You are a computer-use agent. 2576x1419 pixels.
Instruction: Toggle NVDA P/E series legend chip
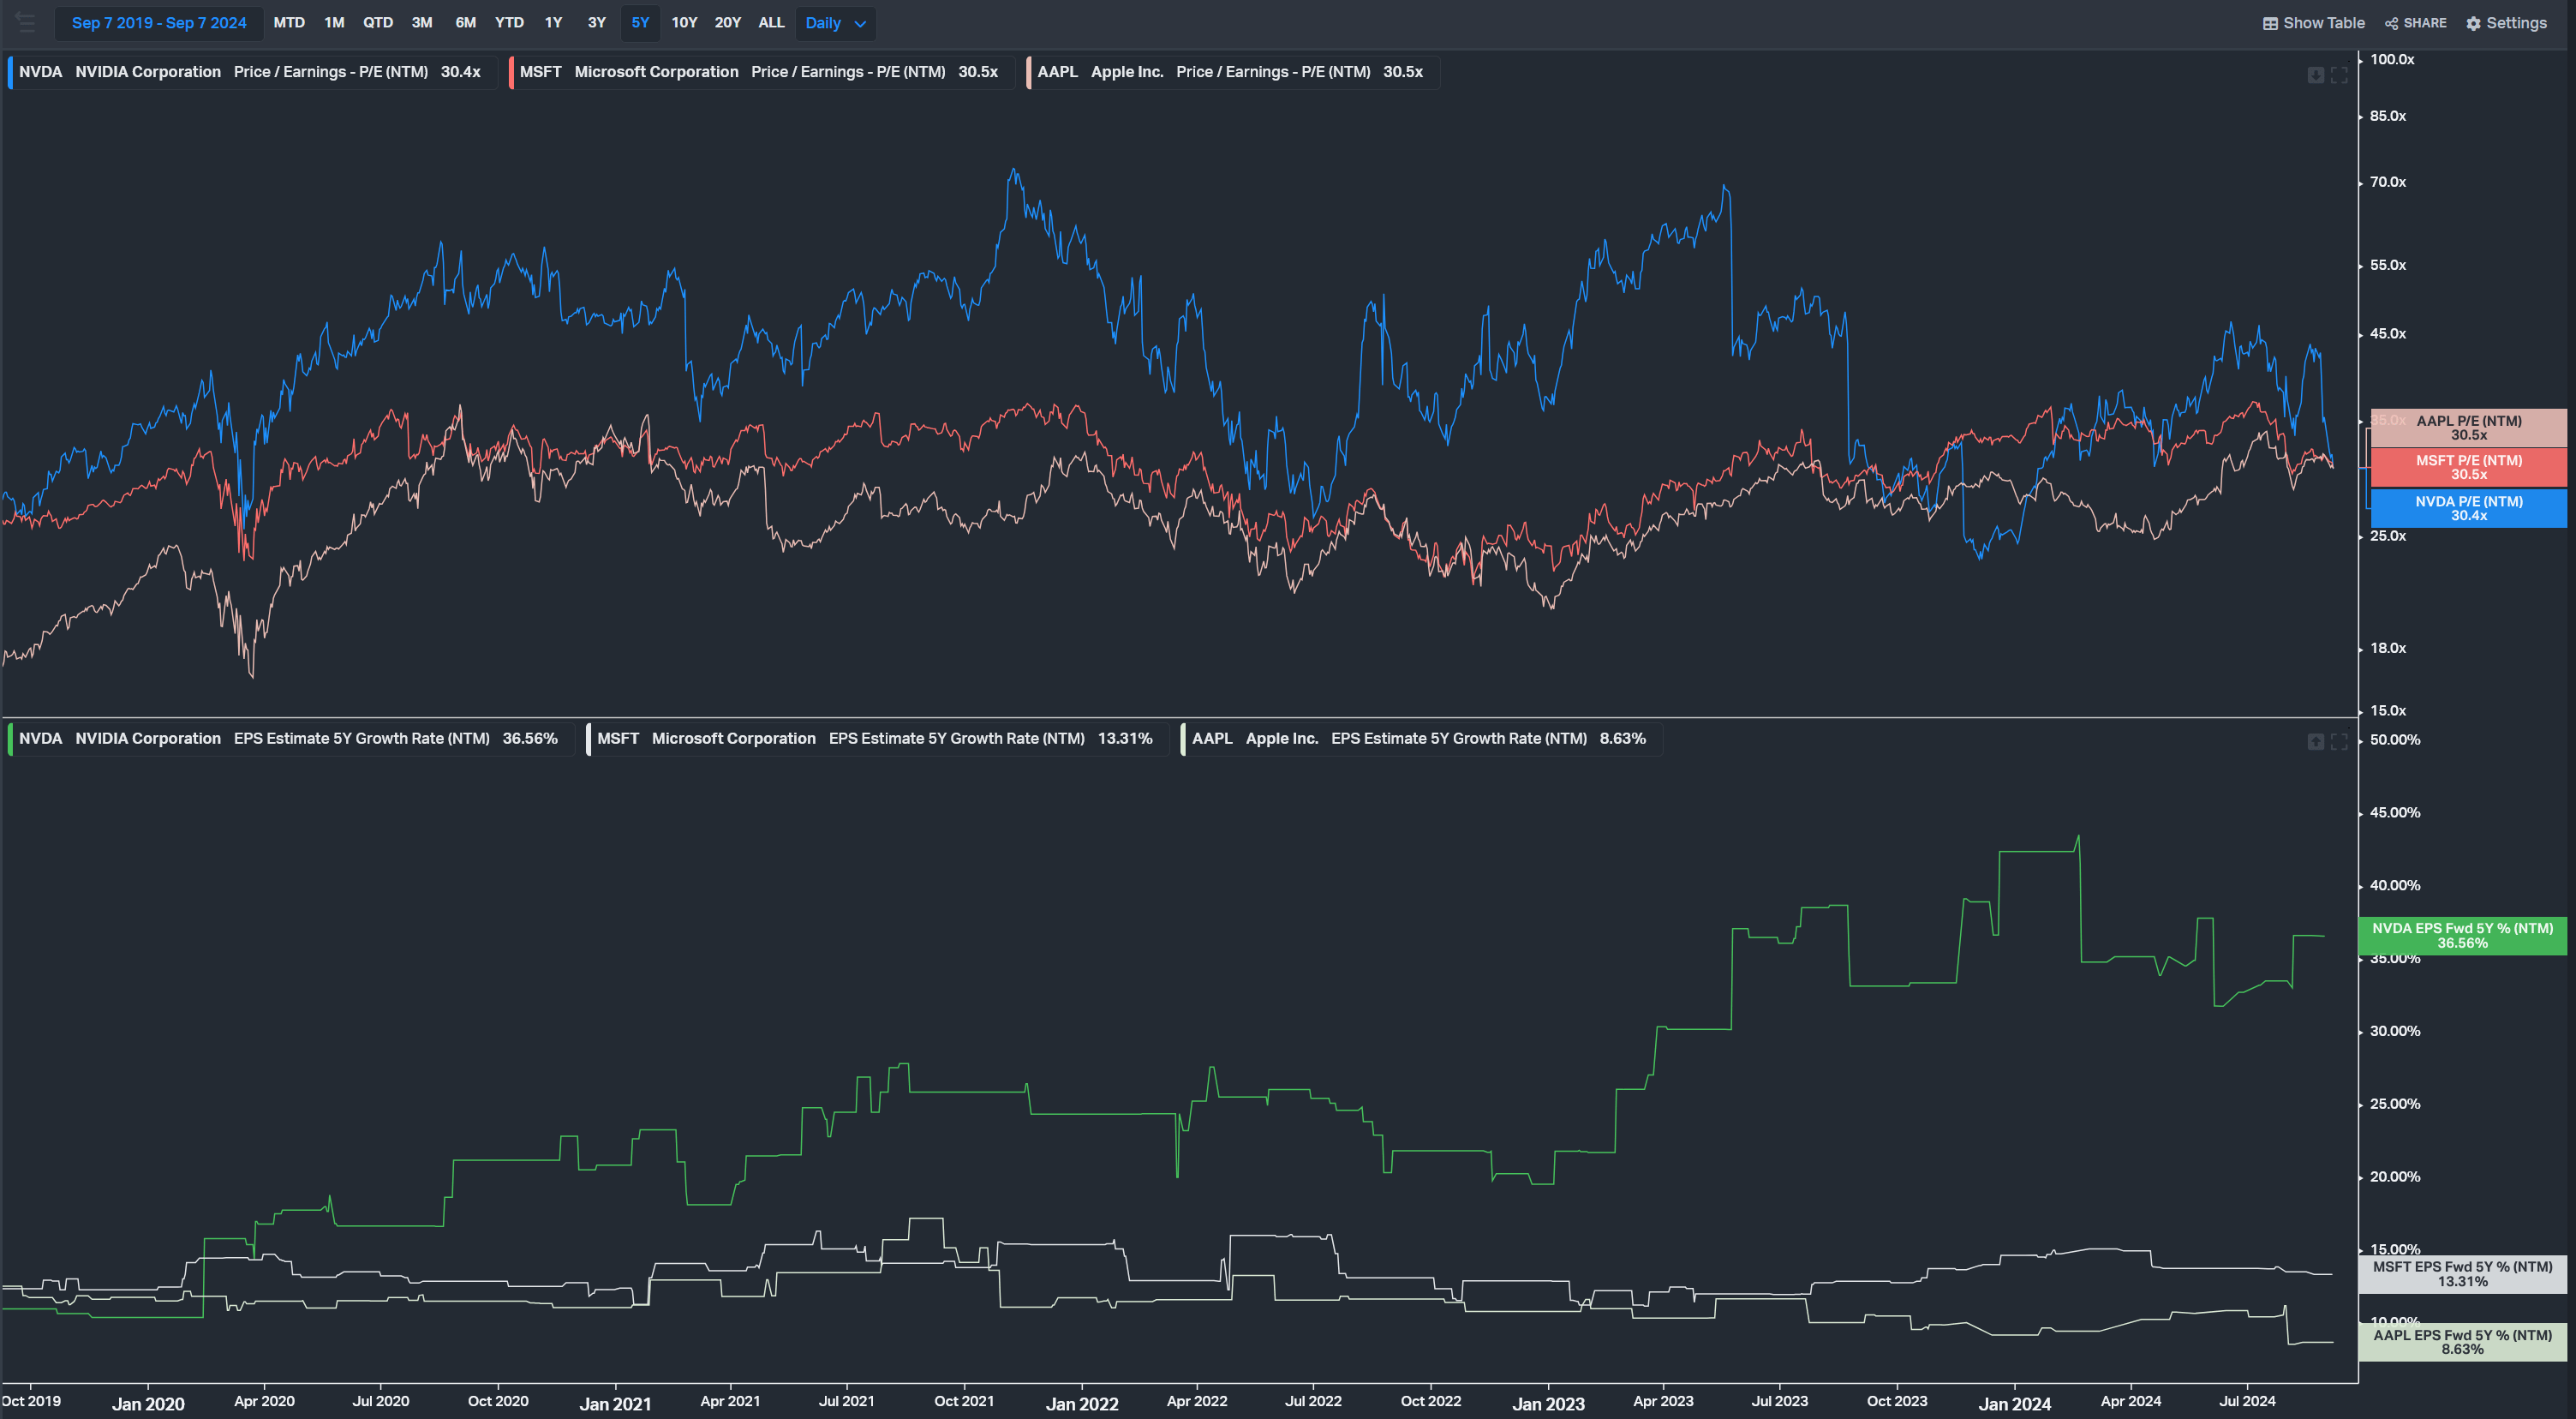tap(250, 72)
